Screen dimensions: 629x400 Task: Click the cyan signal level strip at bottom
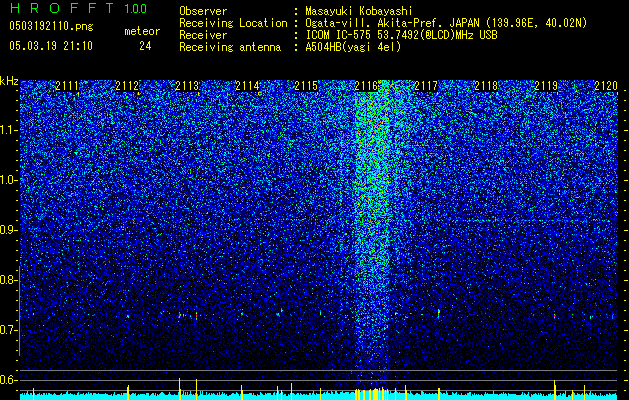click(x=319, y=396)
